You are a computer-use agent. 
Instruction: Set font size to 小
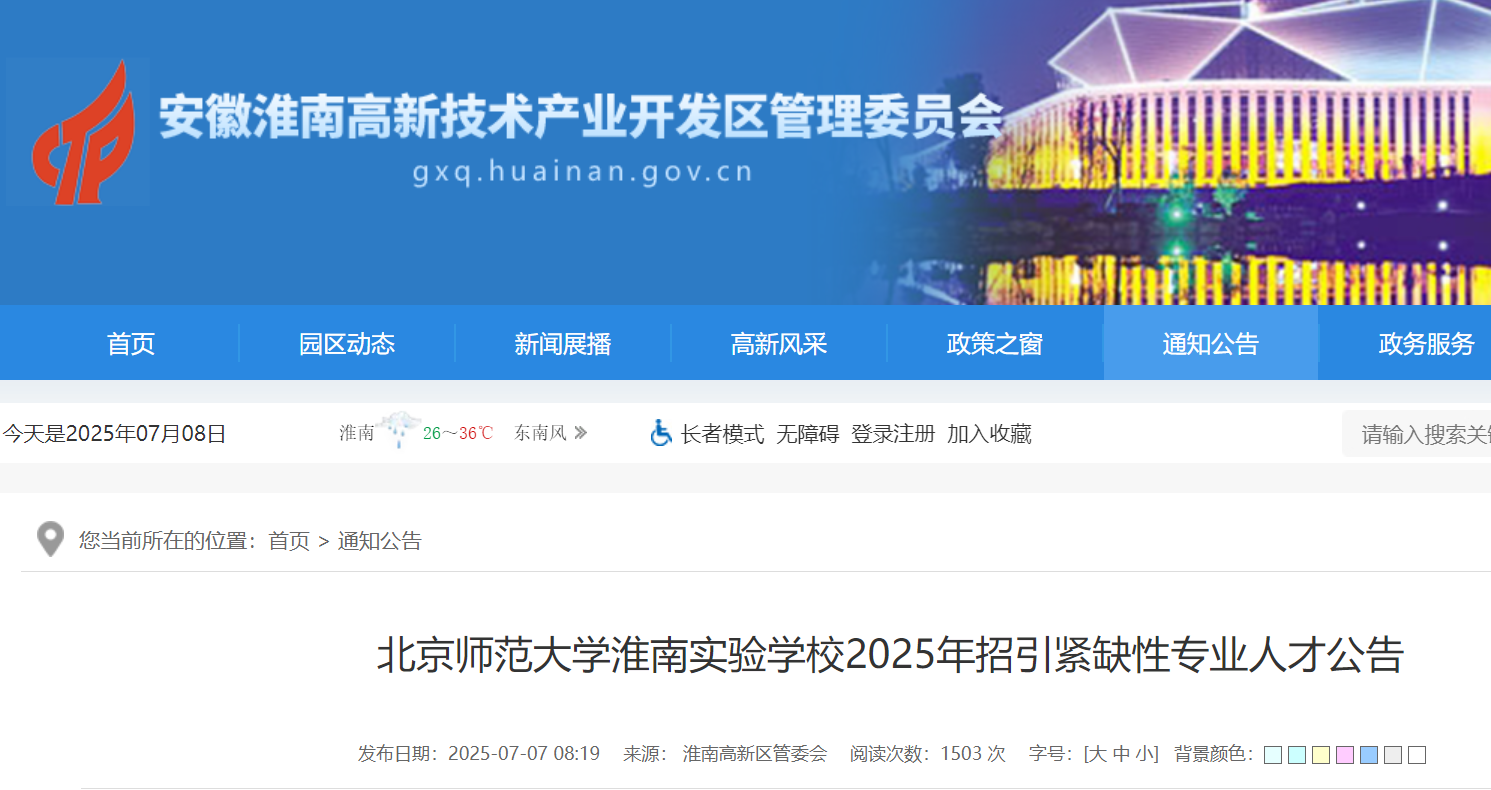coord(1144,754)
